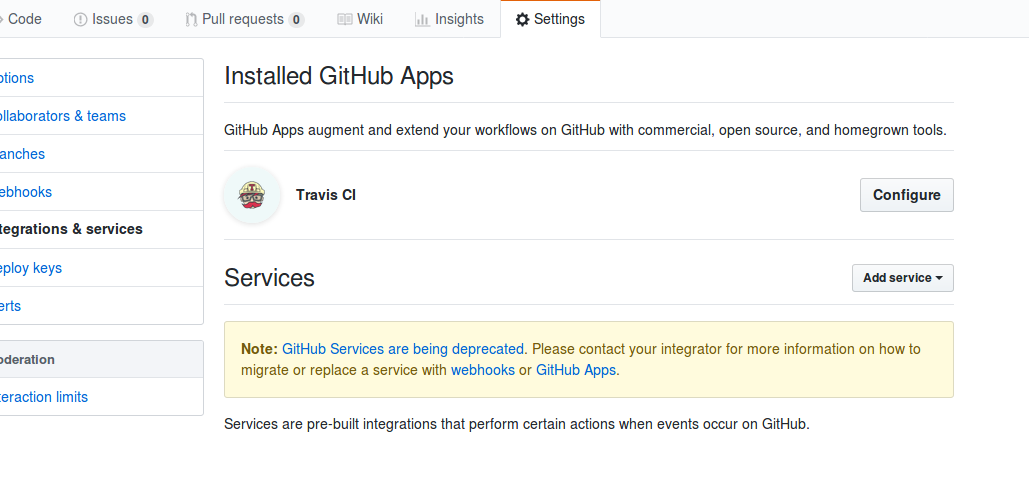Screen dimensions: 1029x482
Task: Click the Services section heading
Action: [269, 278]
